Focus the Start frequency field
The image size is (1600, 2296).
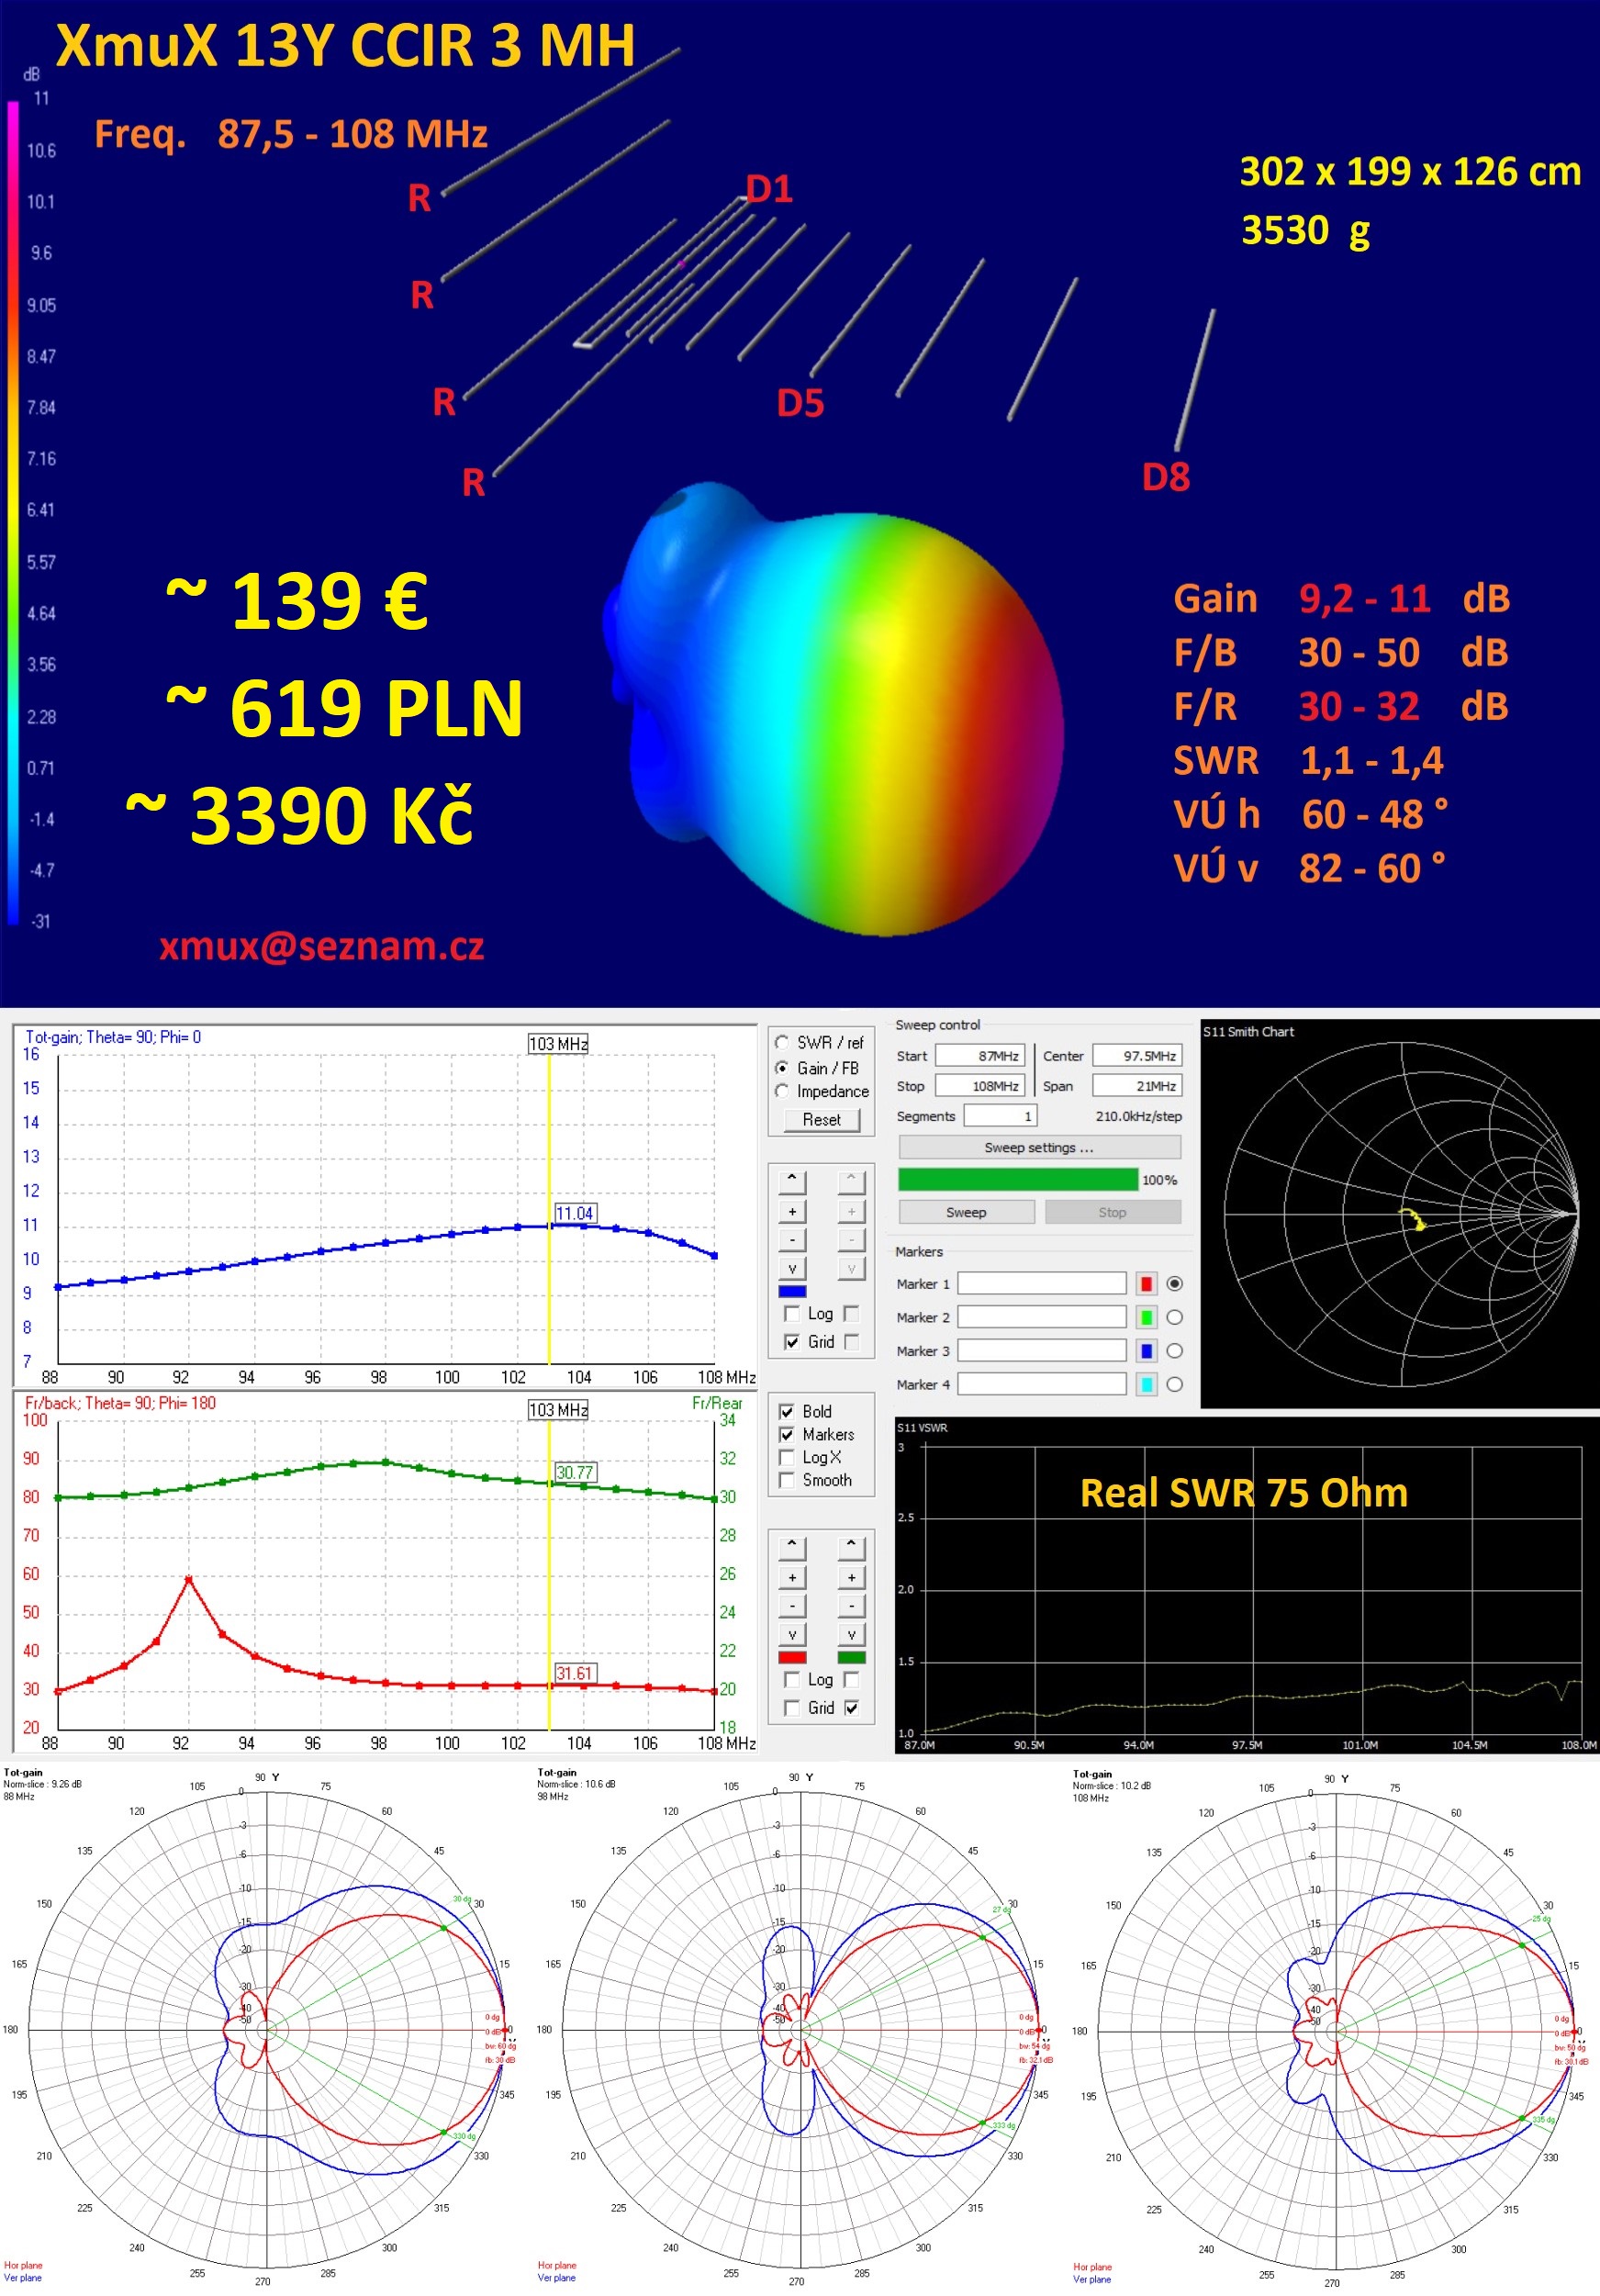[x=980, y=1055]
